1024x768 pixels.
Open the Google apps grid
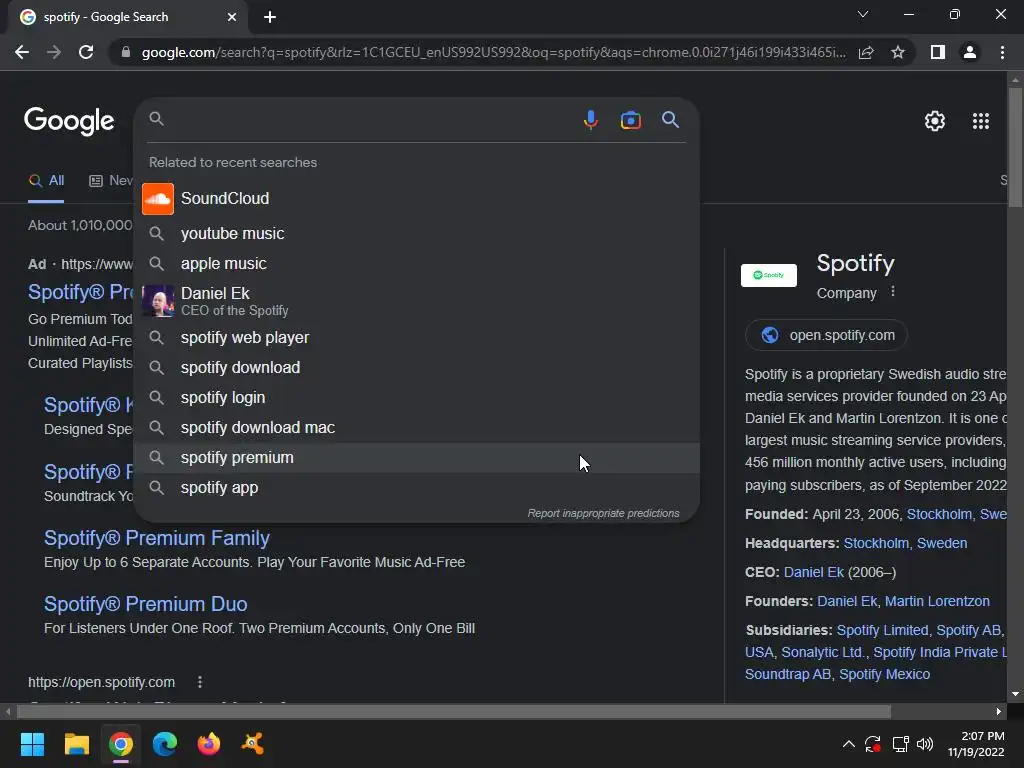[980, 121]
